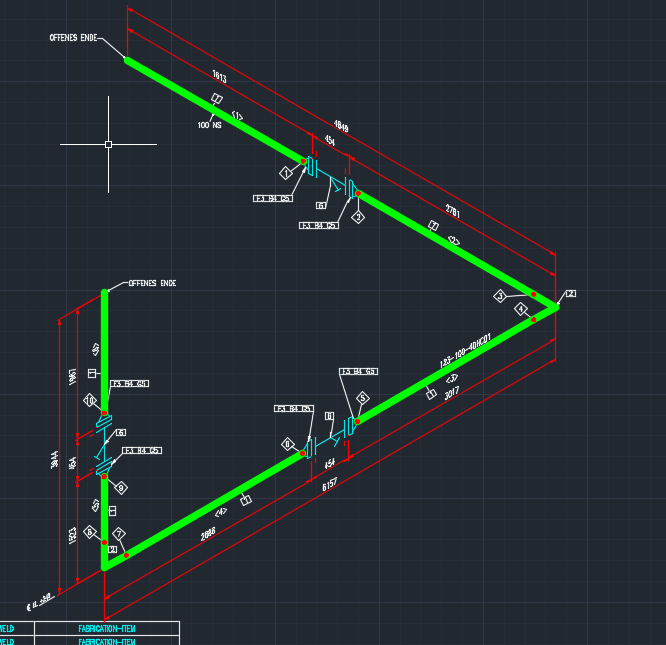Select weld tag diamond number 2
666x645 pixels.
click(x=358, y=217)
